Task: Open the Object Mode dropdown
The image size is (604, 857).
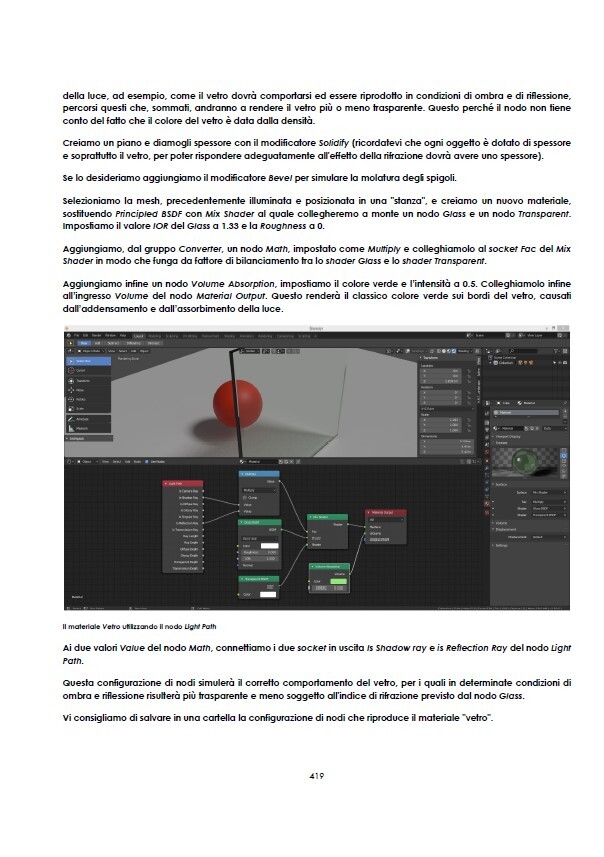Action: pyautogui.click(x=91, y=351)
